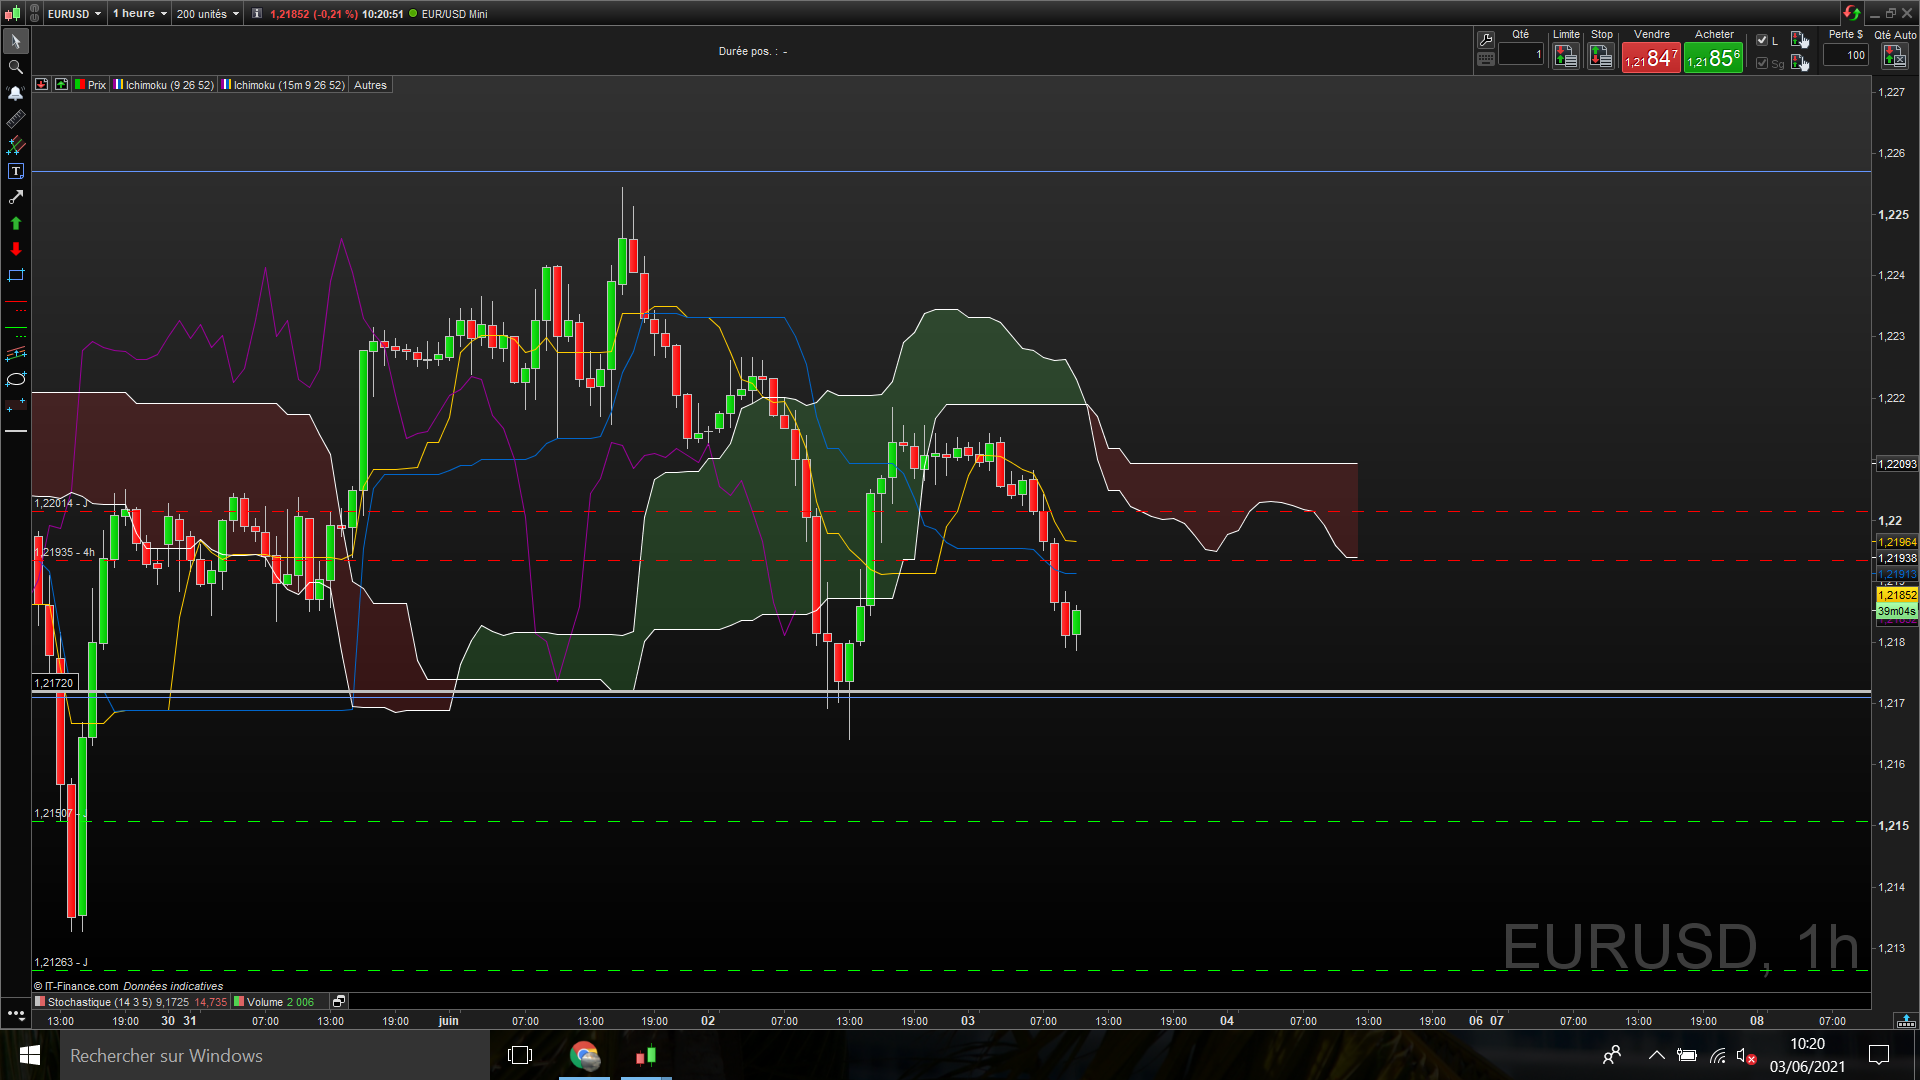This screenshot has height=1080, width=1920.
Task: Pick the green up arrow drawing tool
Action: [x=15, y=223]
